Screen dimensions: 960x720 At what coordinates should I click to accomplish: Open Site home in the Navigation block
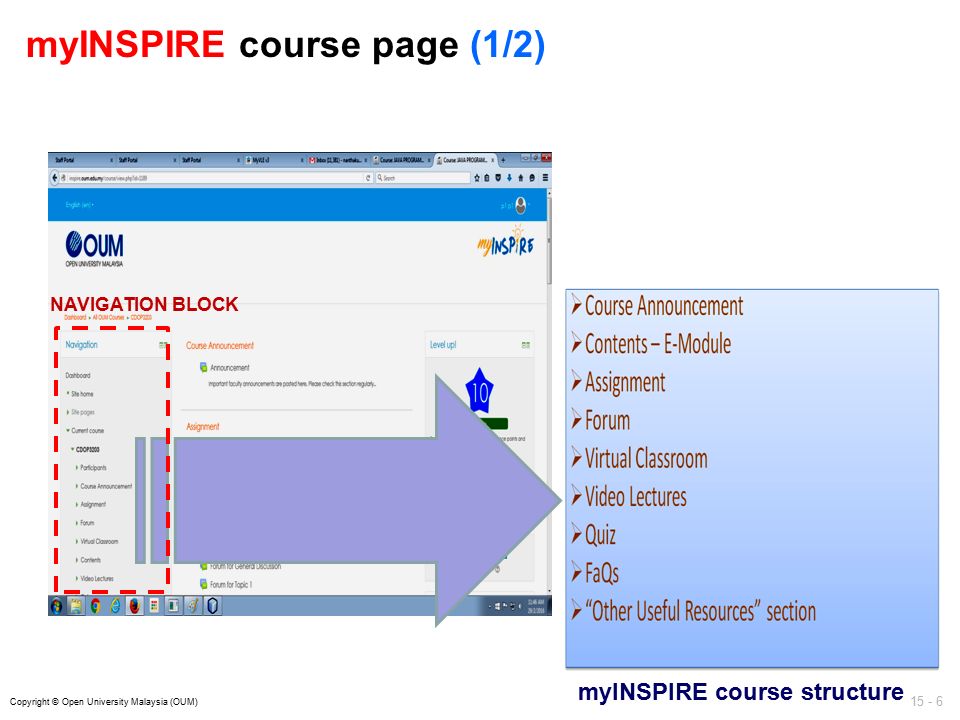point(82,394)
